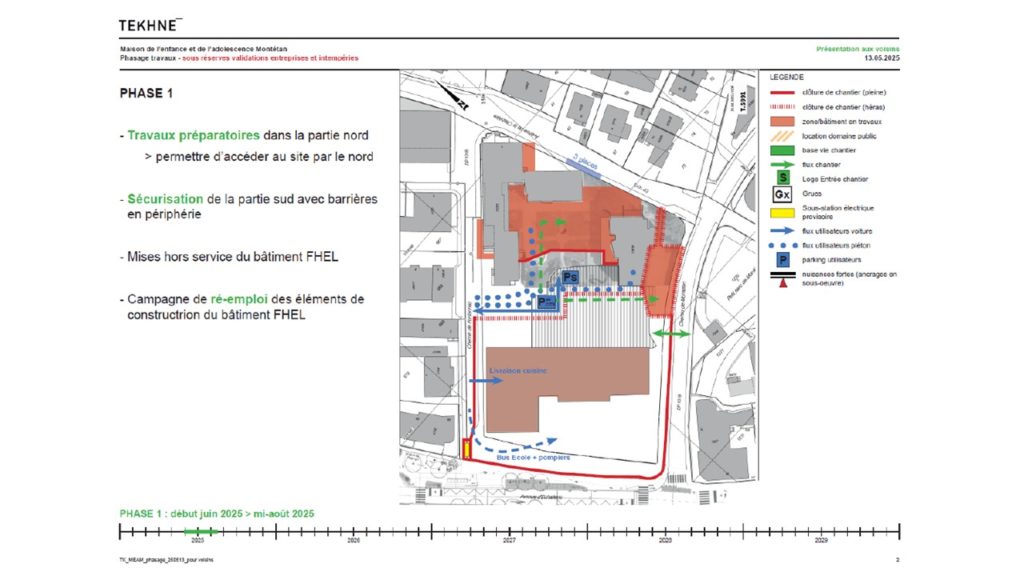
Task: Click the 2028 year label on timeline
Action: [665, 541]
